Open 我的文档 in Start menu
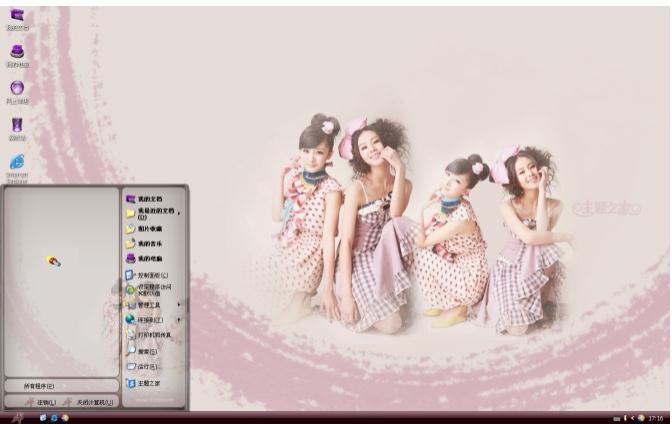The height and width of the screenshot is (424, 672). click(x=144, y=199)
